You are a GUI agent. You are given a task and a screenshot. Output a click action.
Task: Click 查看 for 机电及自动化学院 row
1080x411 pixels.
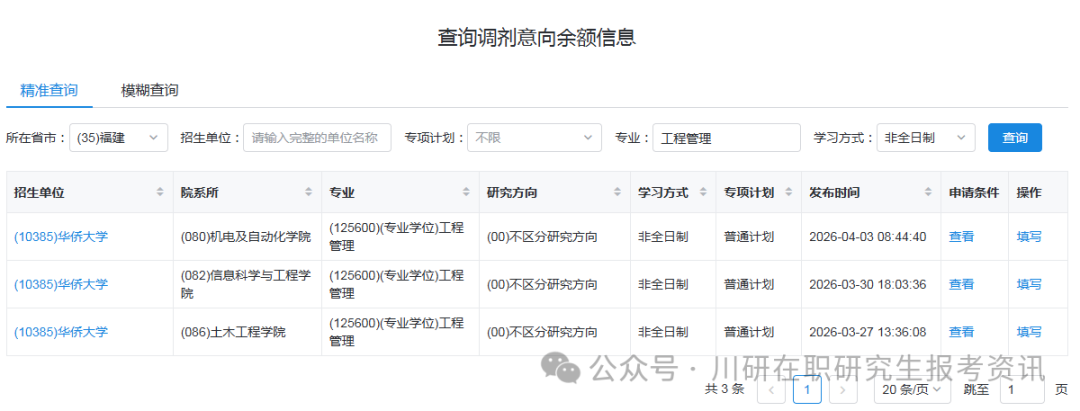click(x=962, y=237)
